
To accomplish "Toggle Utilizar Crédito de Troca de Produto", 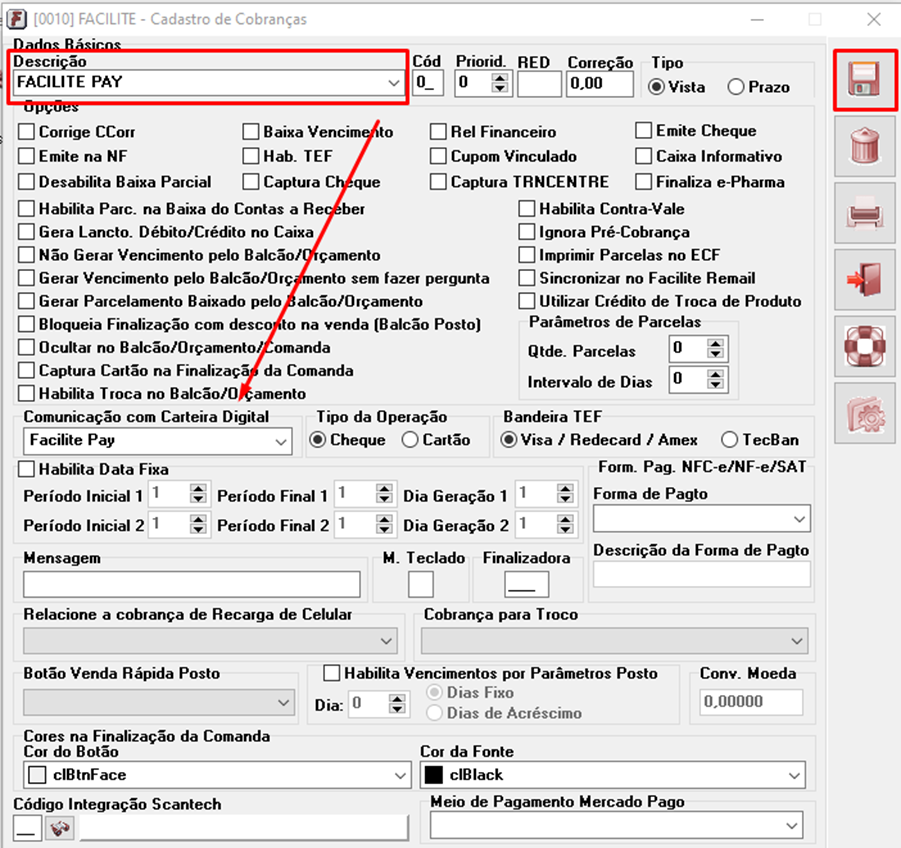I will coord(526,301).
